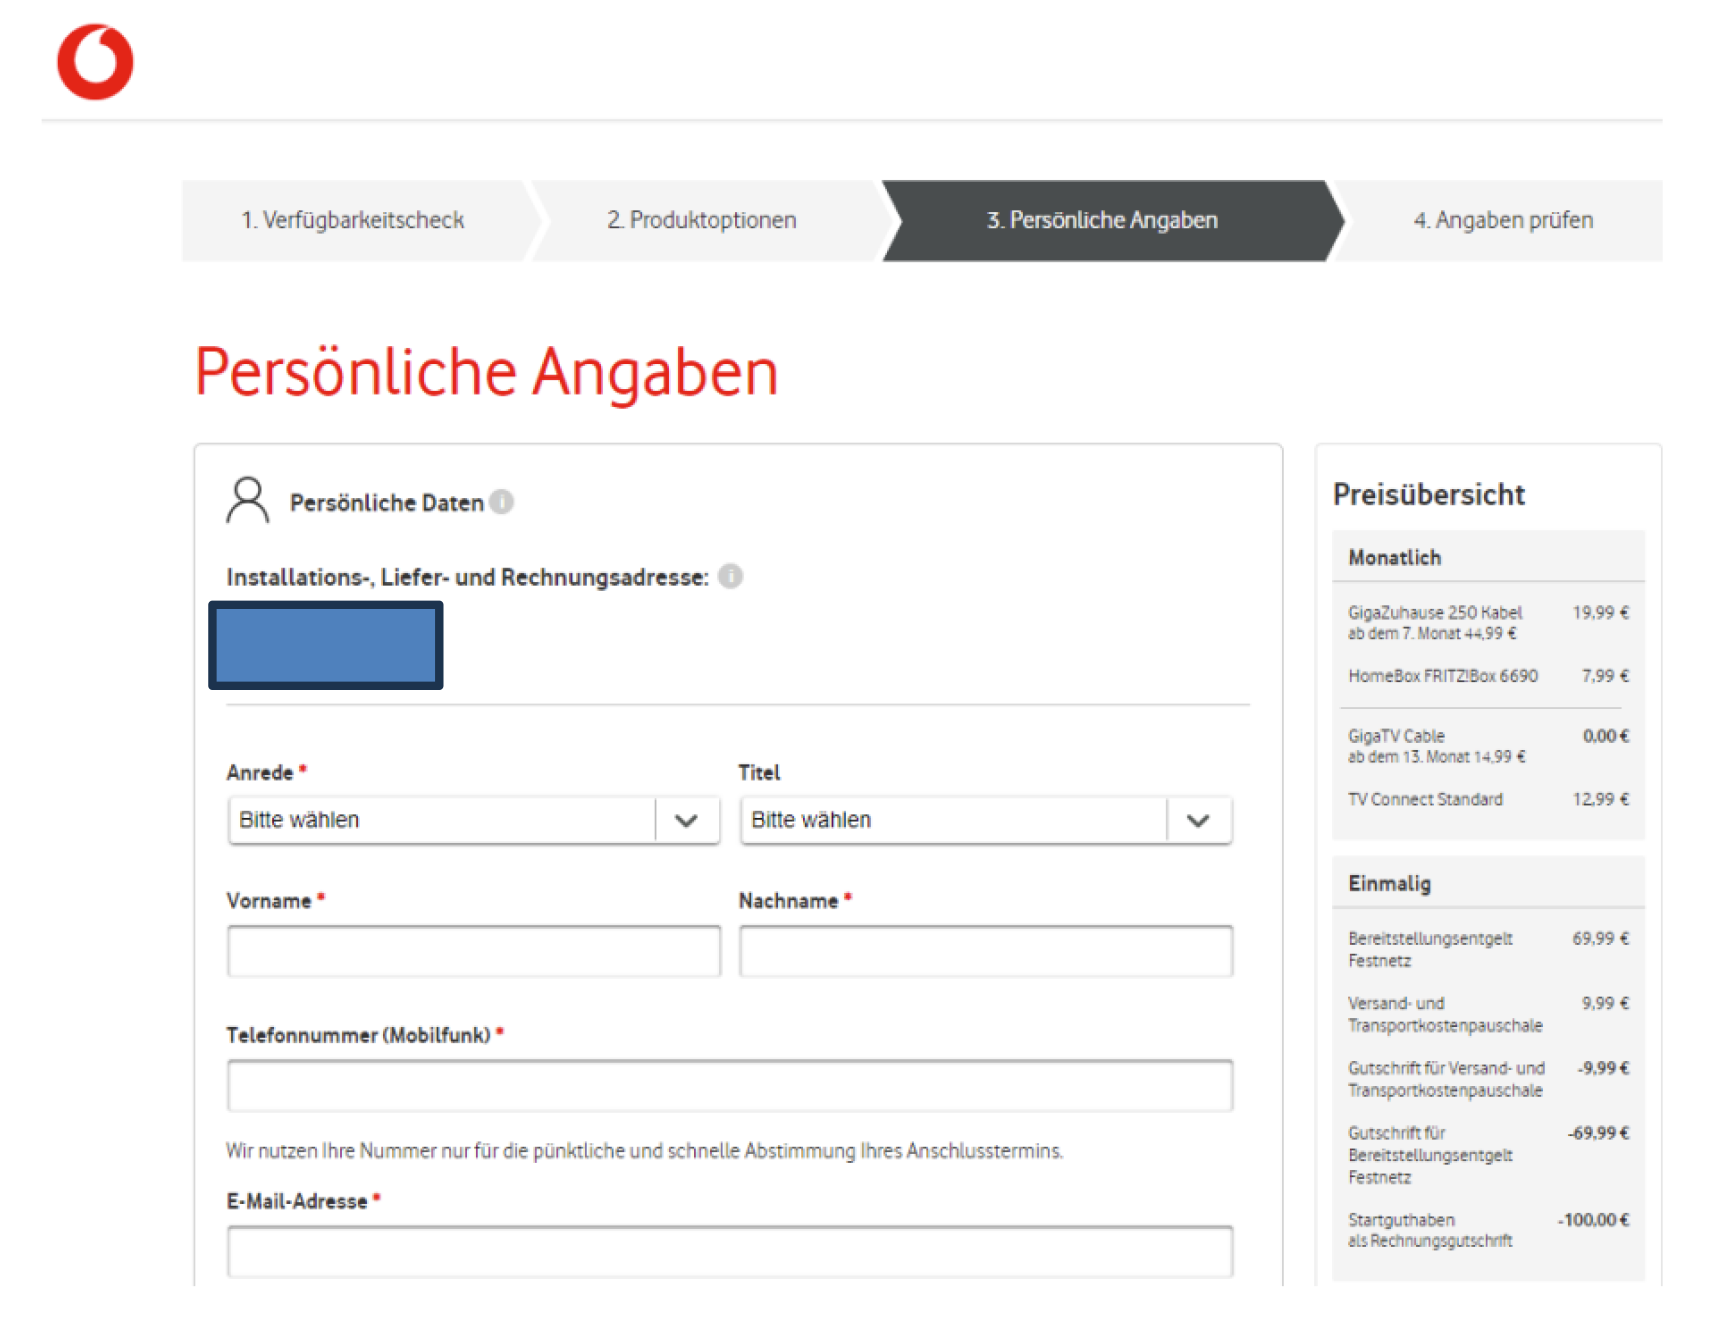Jump to step 4 Angaben prüfen

tap(1502, 220)
